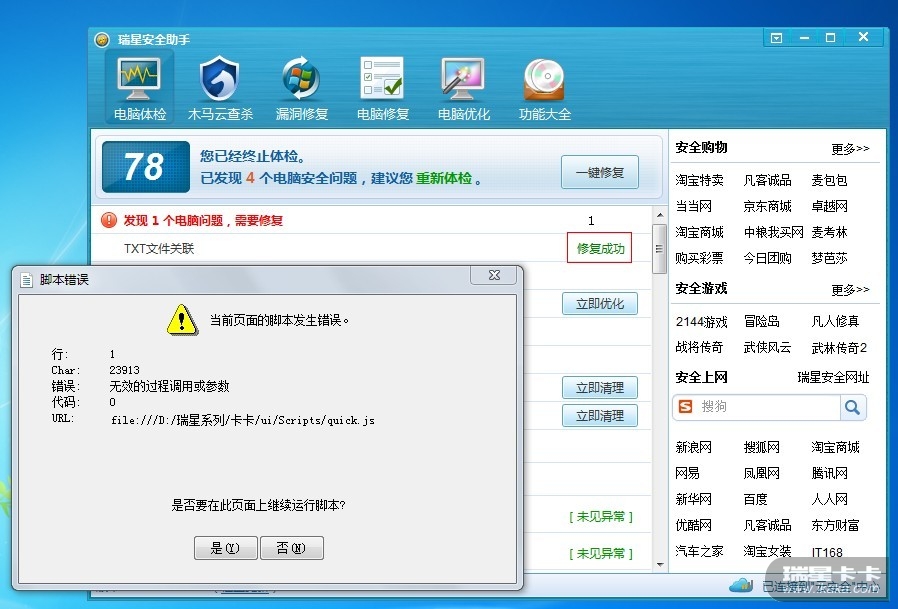Viewport: 898px width, 609px height.
Task: Open the 百度 link
Action: 755,499
